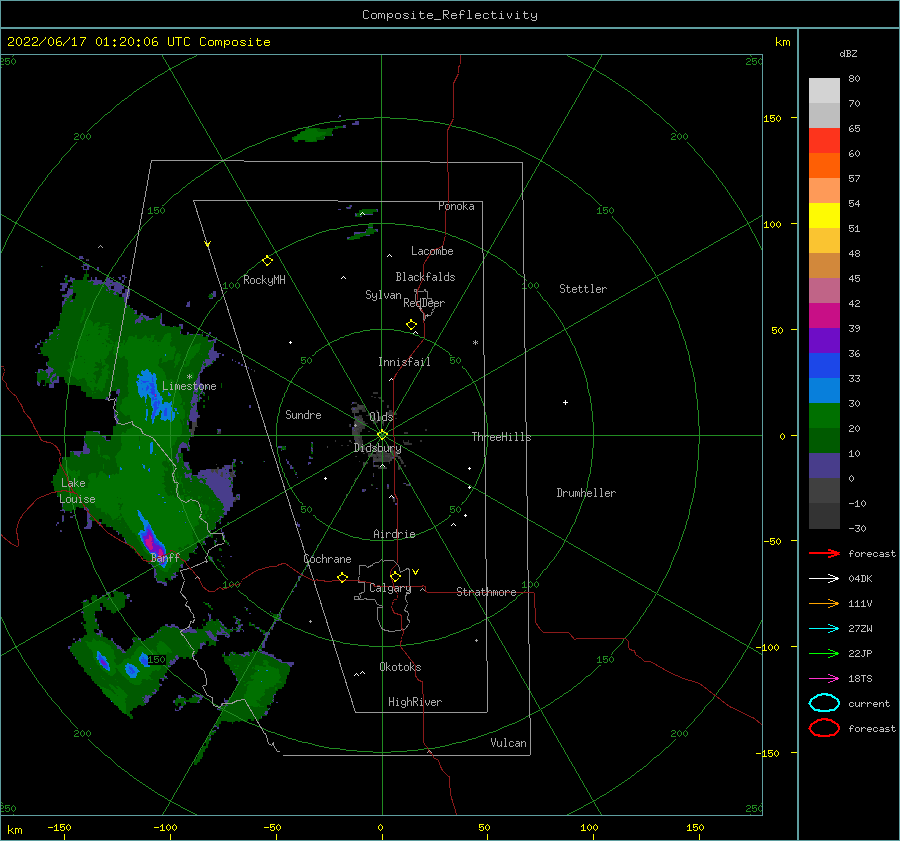Click the Banff label on the map
This screenshot has height=841, width=900.
tap(165, 558)
